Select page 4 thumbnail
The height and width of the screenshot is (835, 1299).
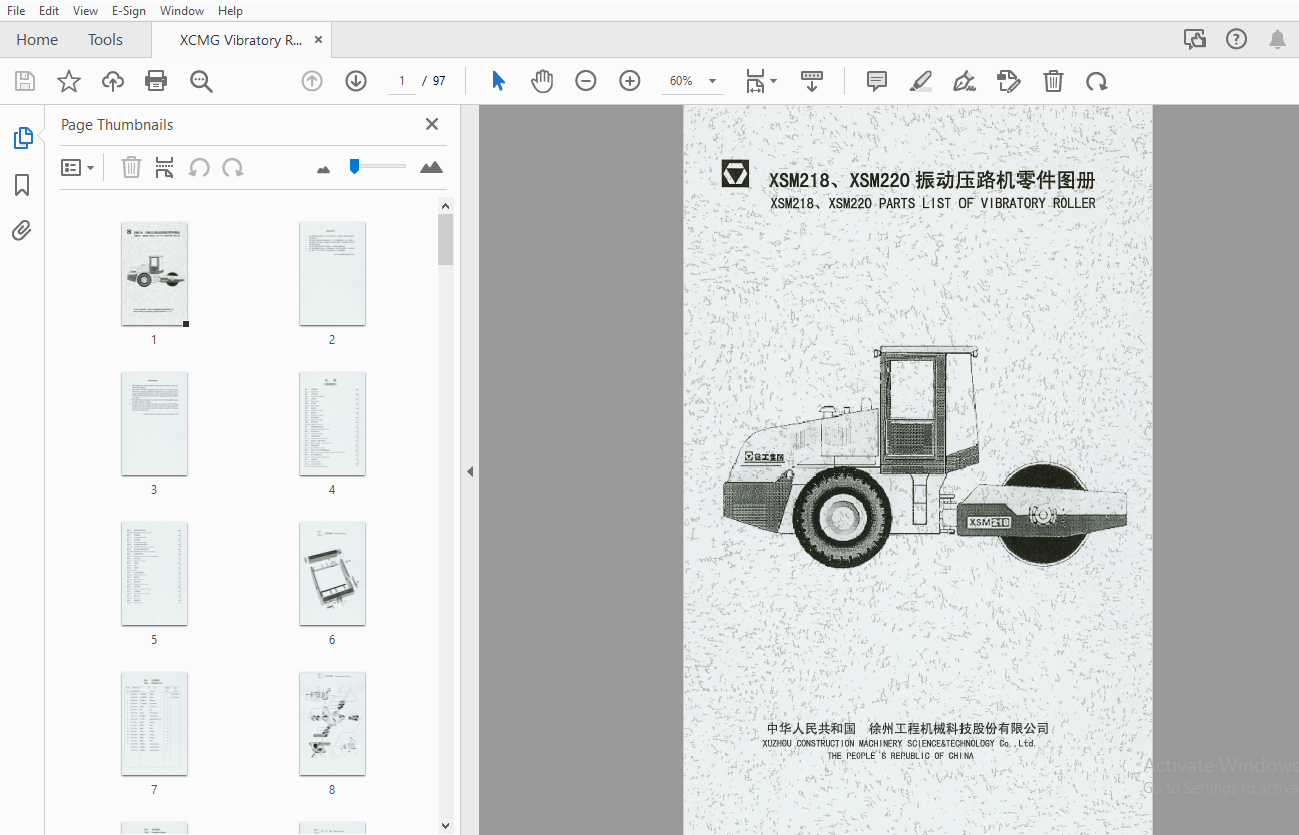click(332, 423)
